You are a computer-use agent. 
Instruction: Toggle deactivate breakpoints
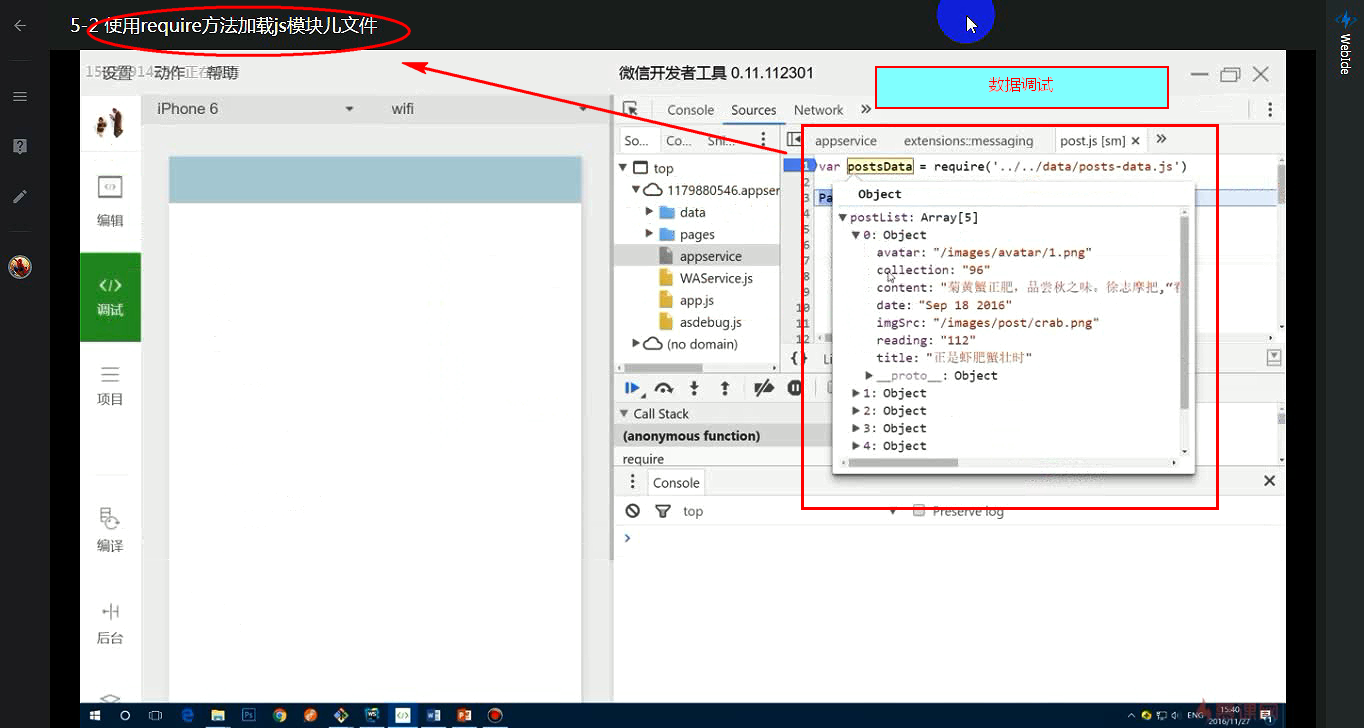click(764, 388)
